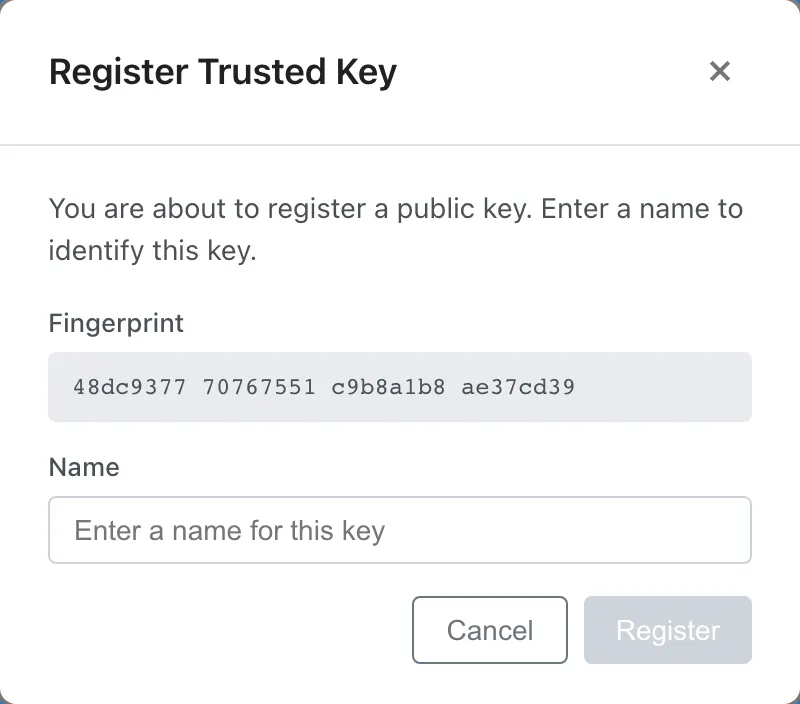Focus the key name input field

pyautogui.click(x=400, y=530)
